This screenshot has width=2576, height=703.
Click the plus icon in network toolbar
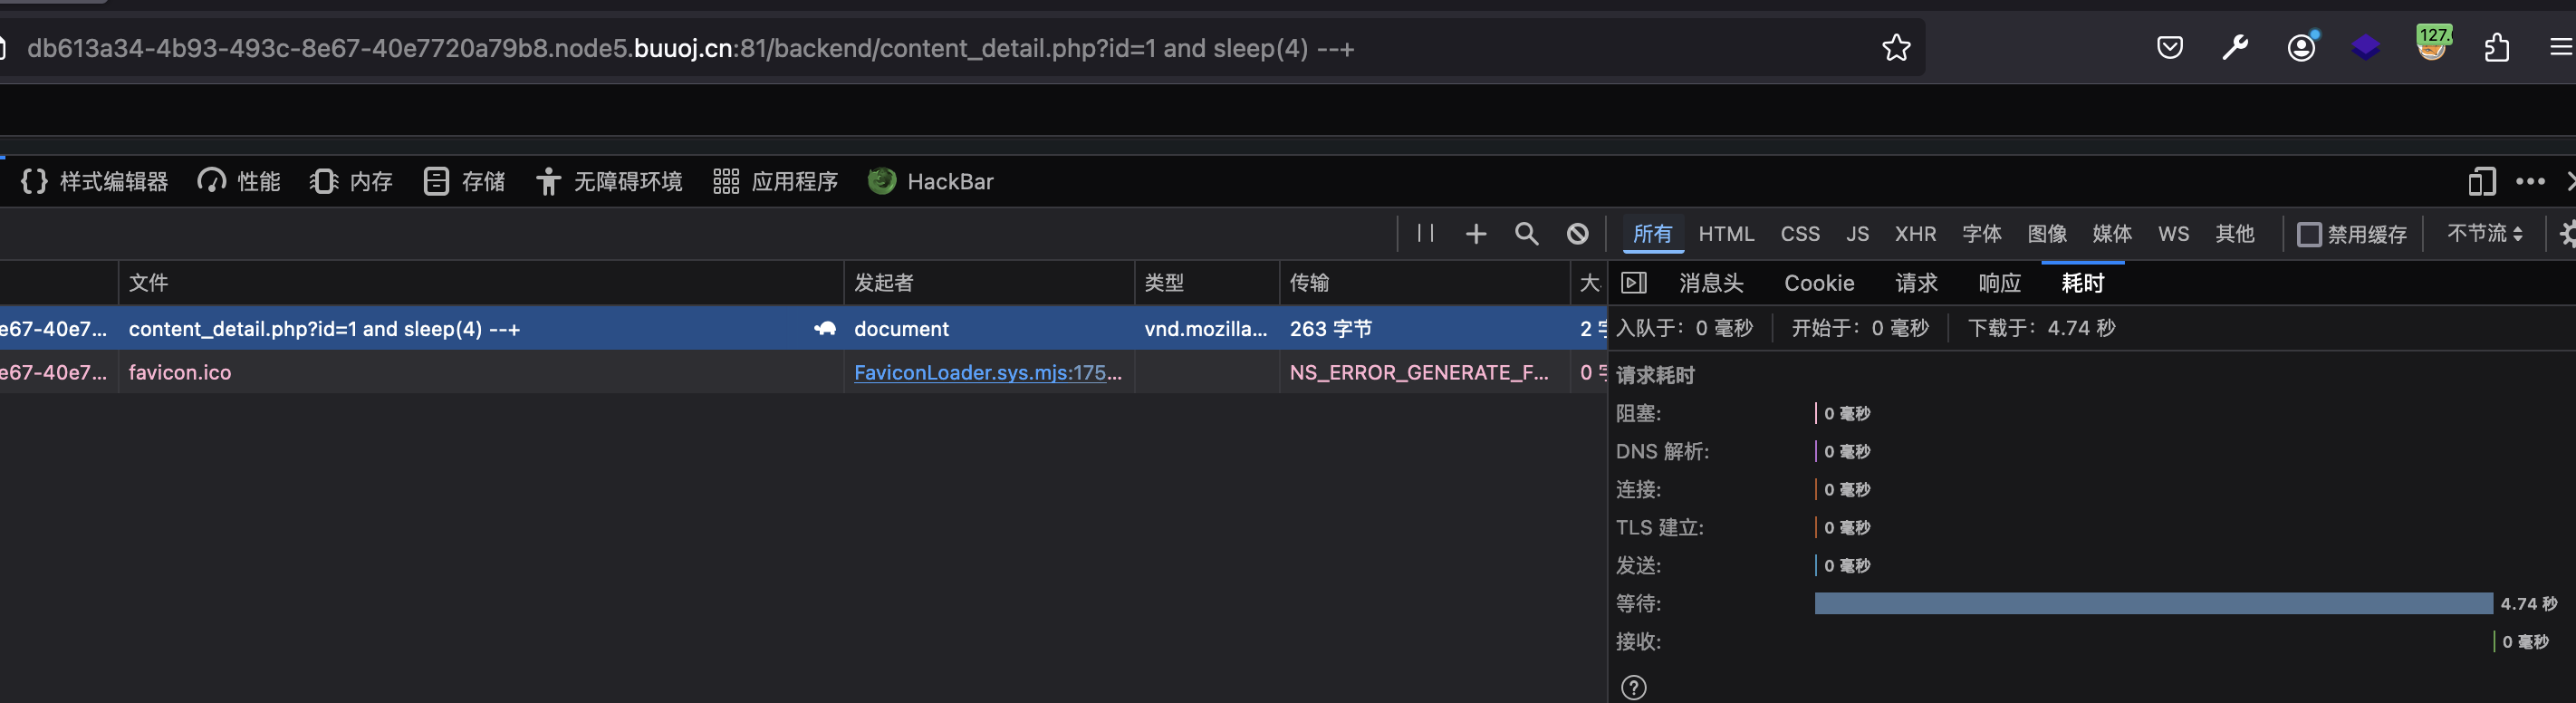point(1475,234)
